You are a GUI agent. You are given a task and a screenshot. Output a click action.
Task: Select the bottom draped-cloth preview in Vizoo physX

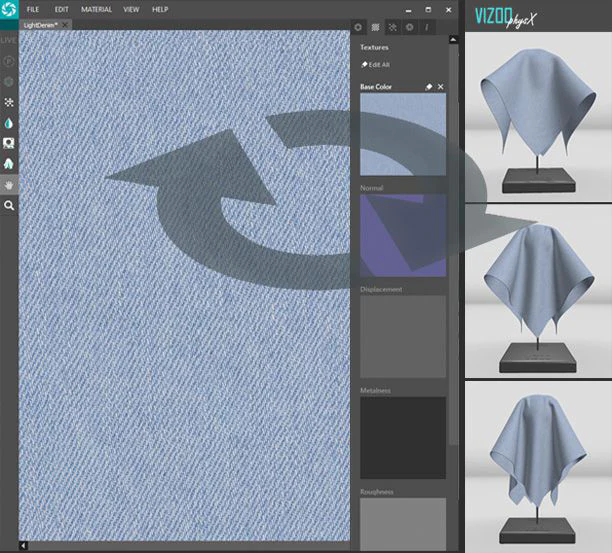point(538,466)
